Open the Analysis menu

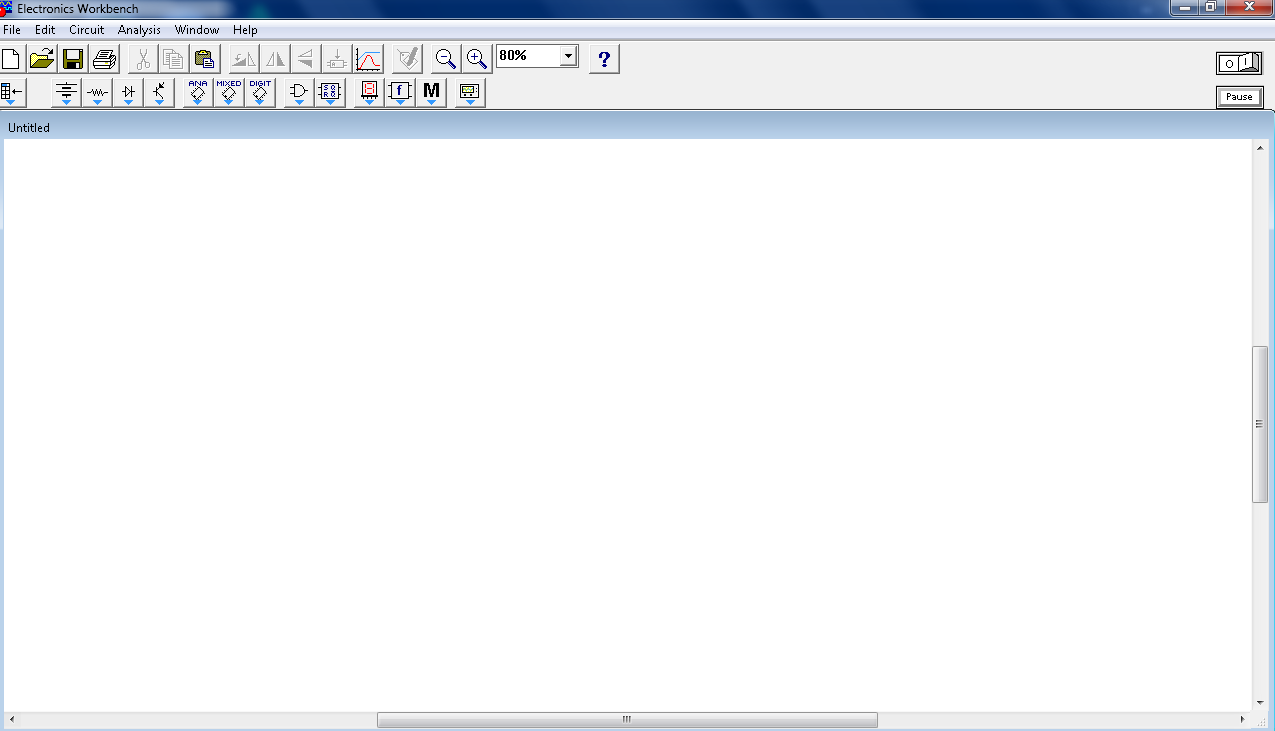139,30
